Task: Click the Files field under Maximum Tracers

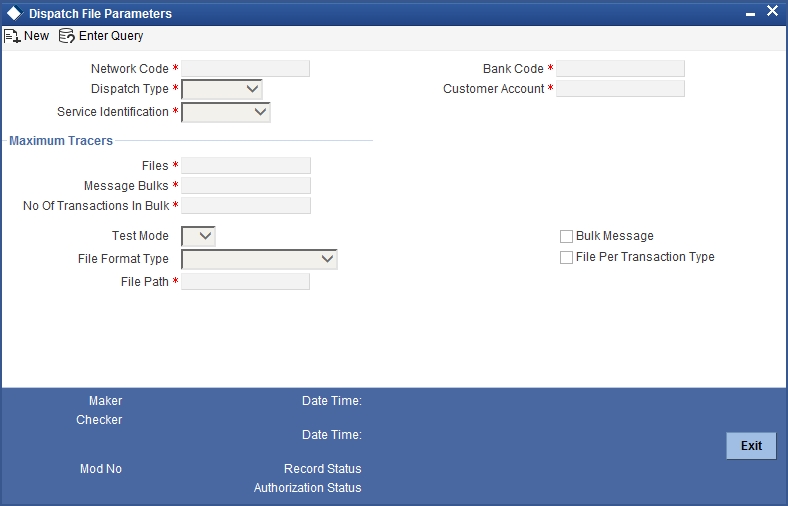Action: point(246,166)
